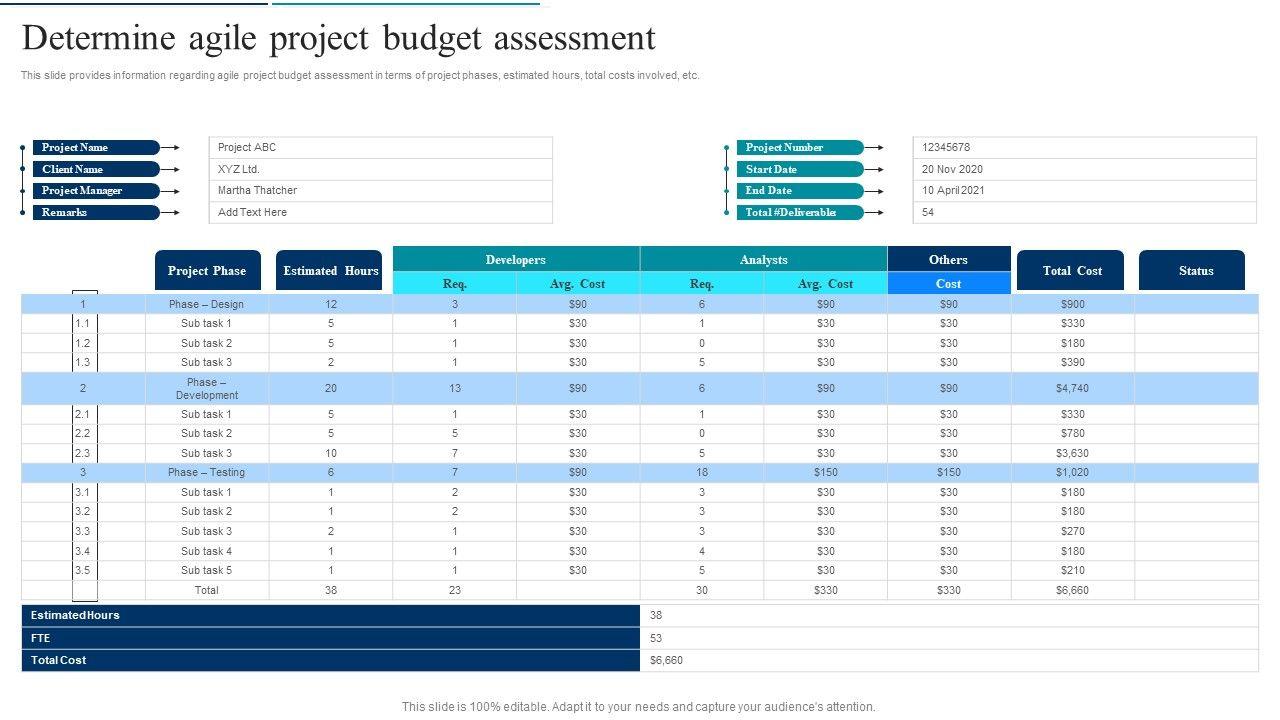Select the 'Project Manager' label
Viewport: 1280px width, 720px height.
tap(96, 190)
